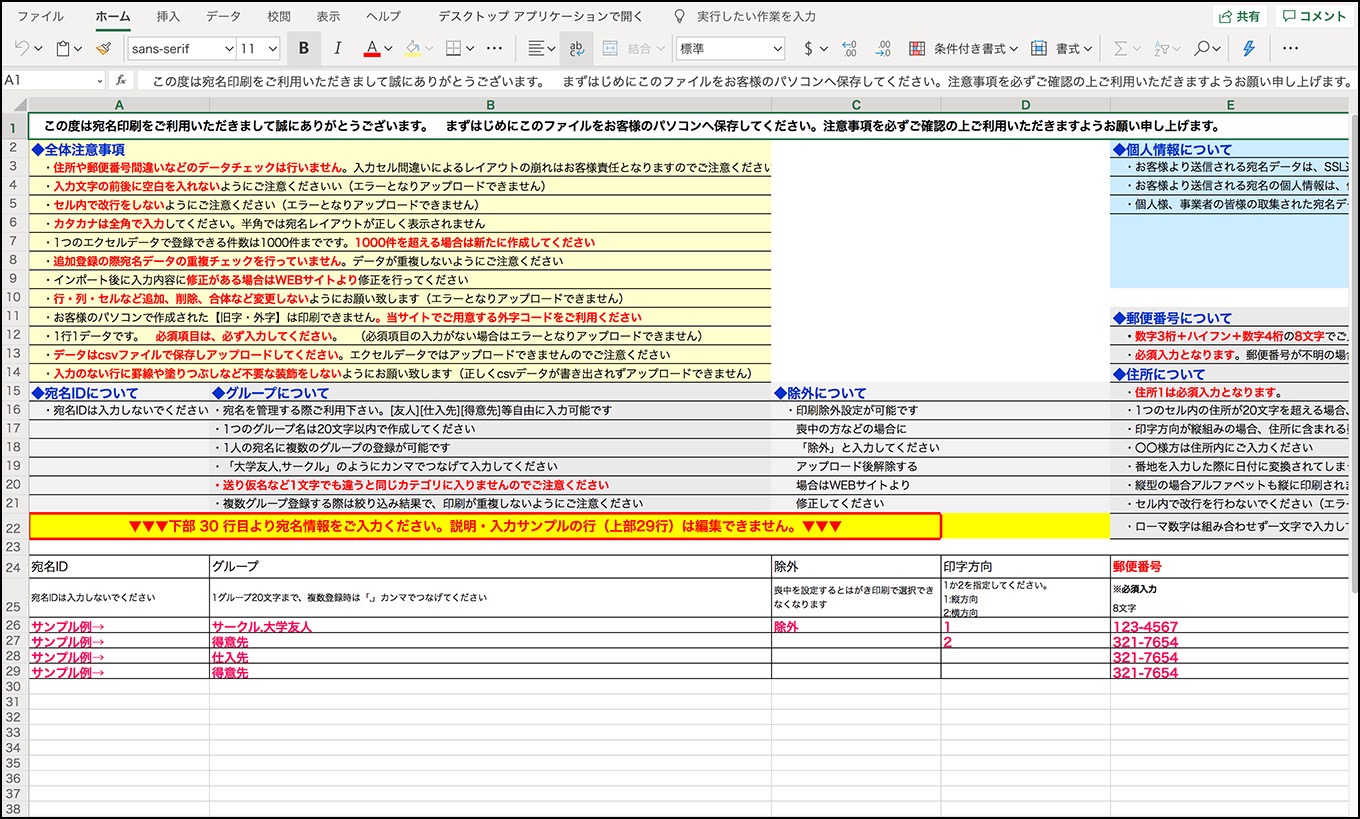Open the Undo history dropdown arrow
Screen dimensions: 1360x819
click(x=38, y=48)
